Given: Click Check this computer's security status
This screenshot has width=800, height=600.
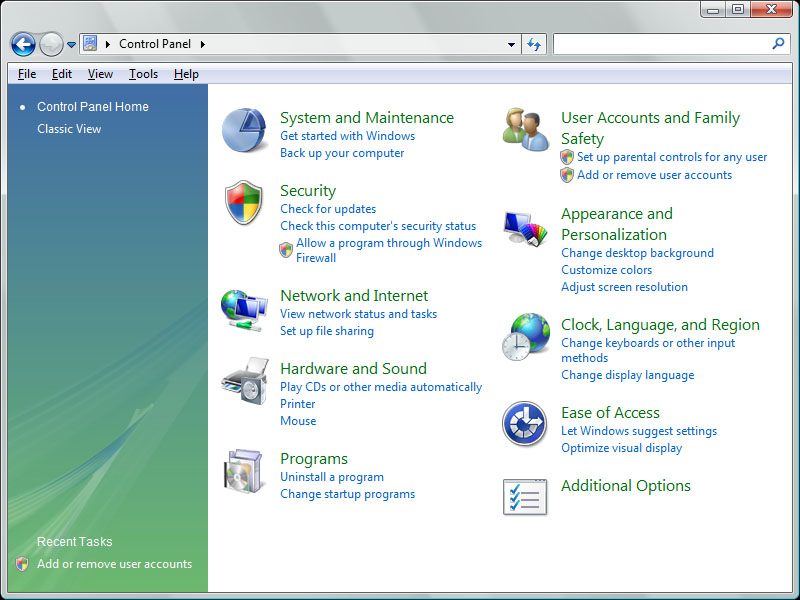Looking at the screenshot, I should pyautogui.click(x=378, y=226).
